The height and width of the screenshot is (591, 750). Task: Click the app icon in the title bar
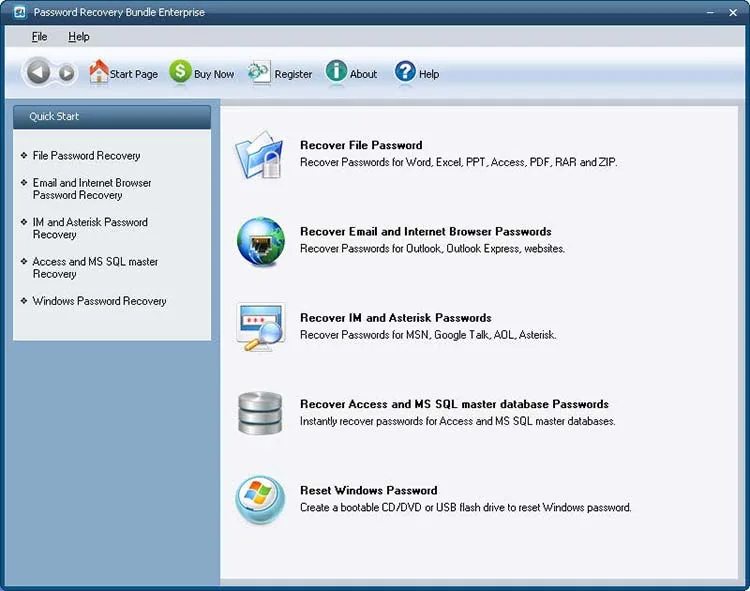20,12
